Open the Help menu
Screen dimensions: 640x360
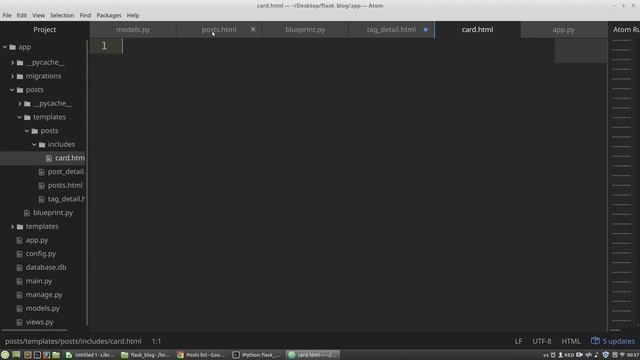(x=133, y=15)
